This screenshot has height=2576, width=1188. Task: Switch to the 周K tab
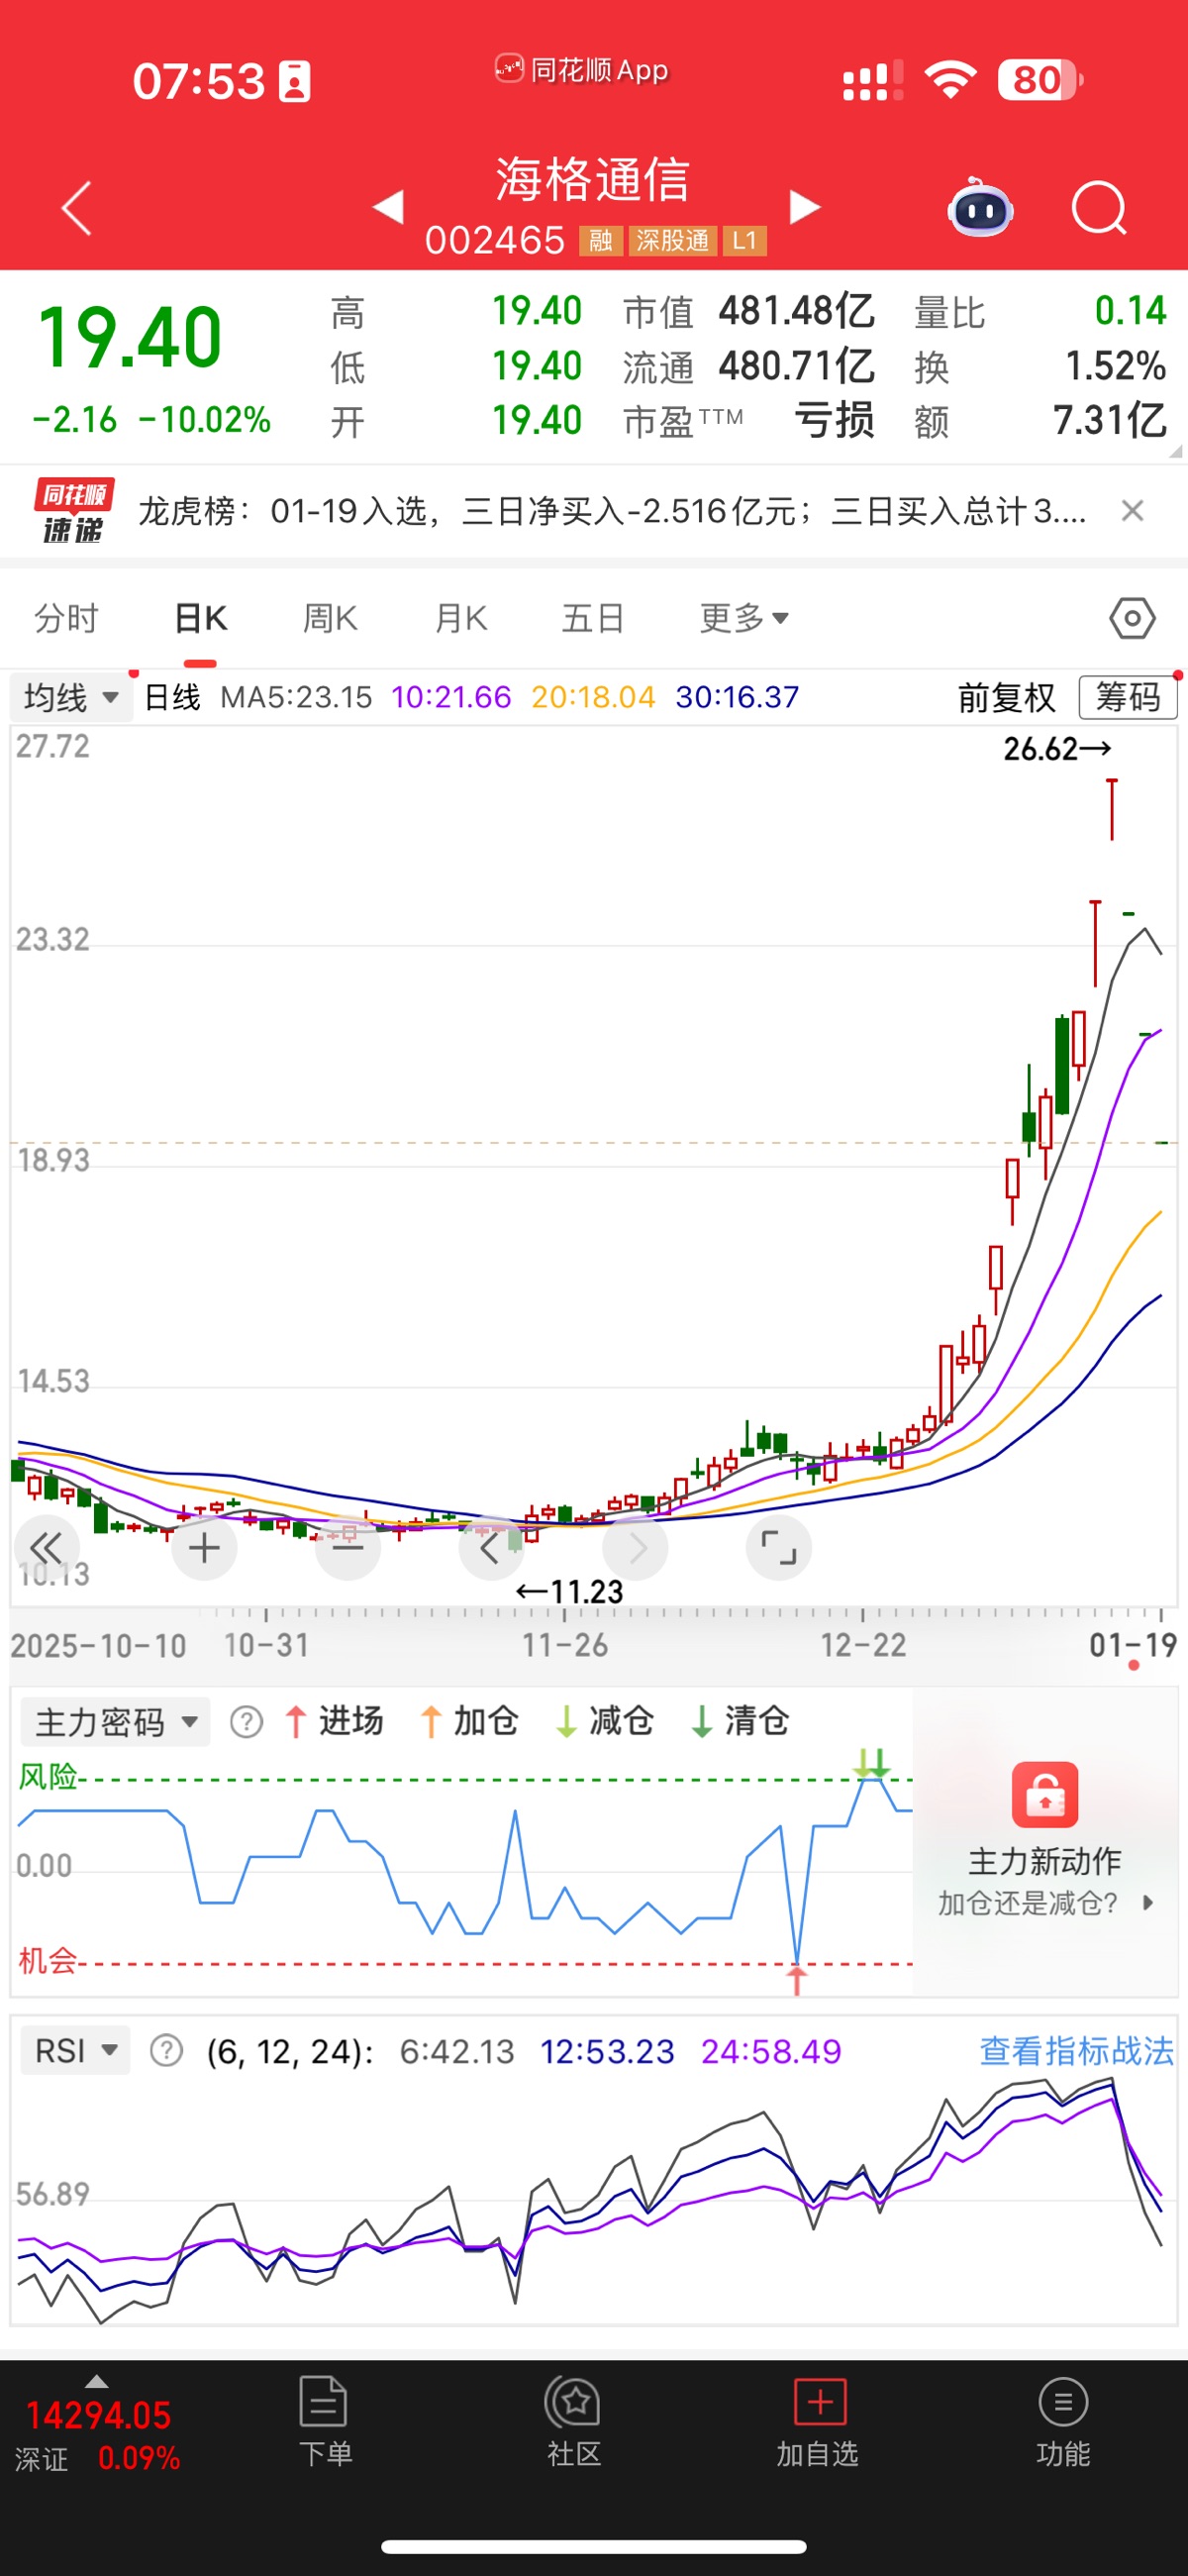[x=330, y=618]
